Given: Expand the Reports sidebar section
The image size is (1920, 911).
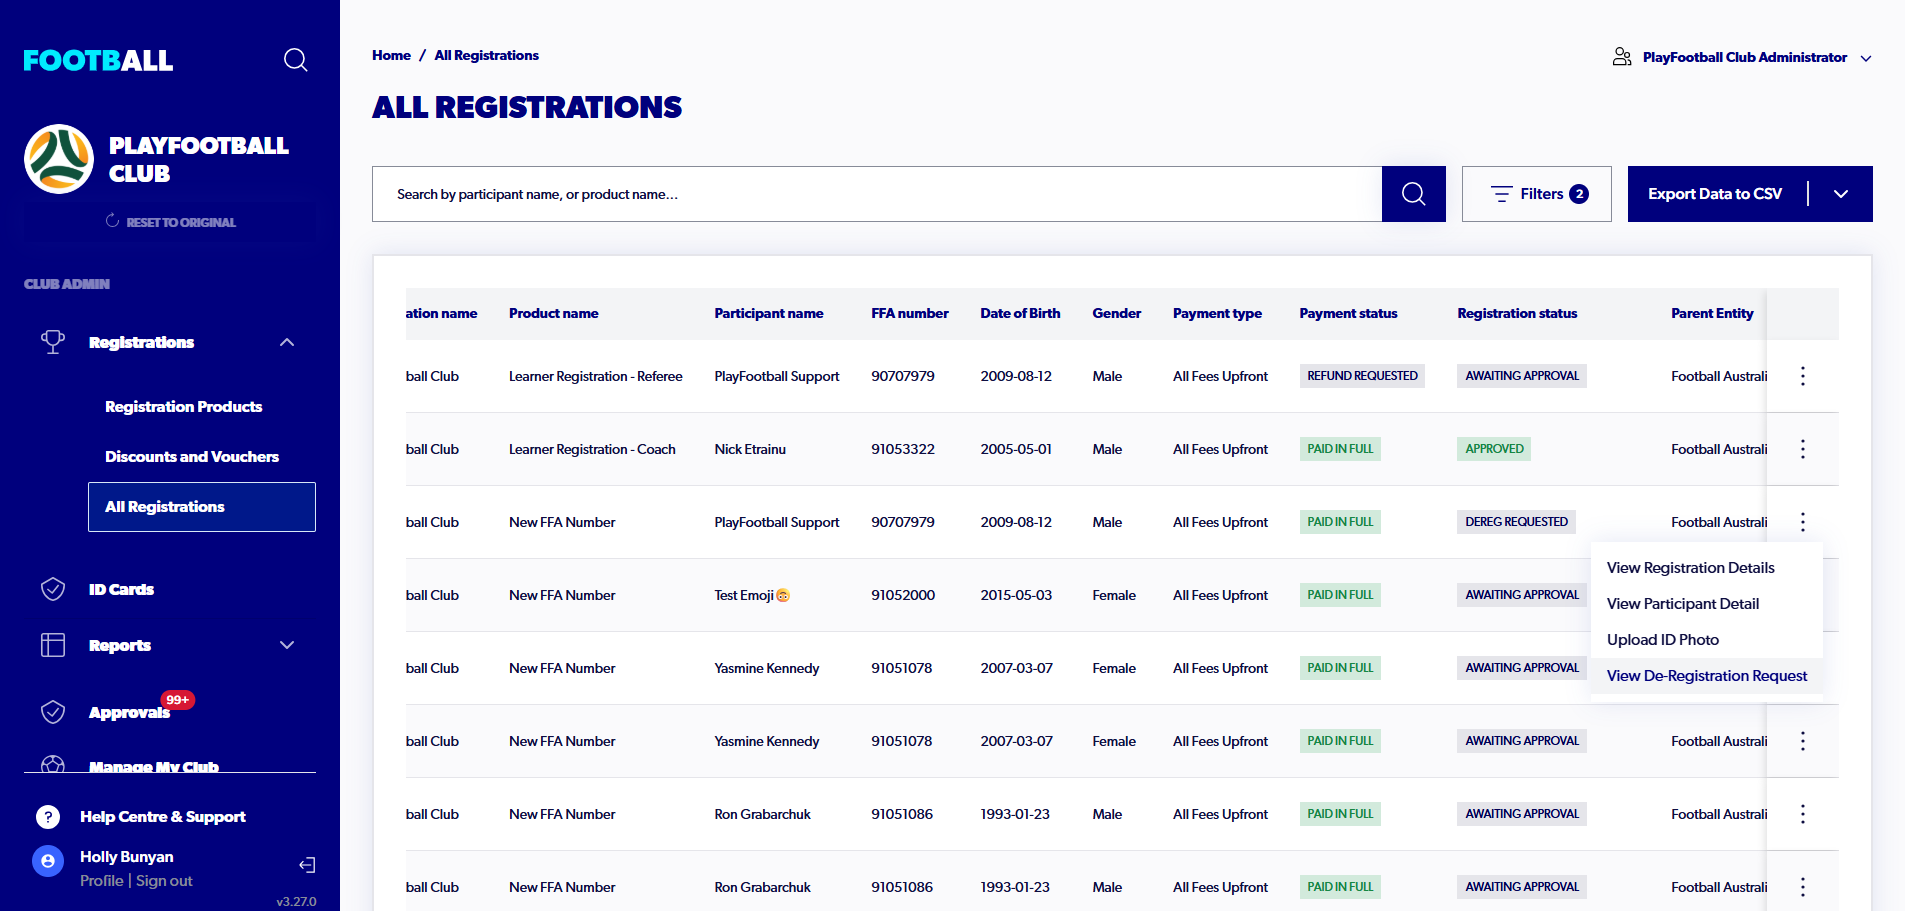Looking at the screenshot, I should [x=287, y=645].
